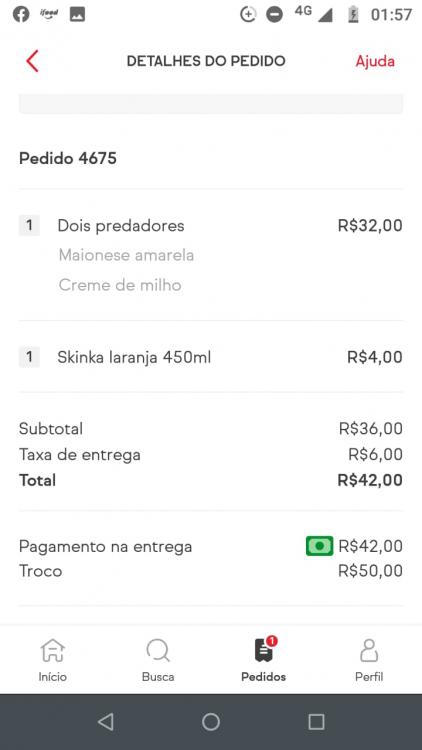The image size is (422, 750).
Task: Tap the Pagamento na entrega row
Action: 211,546
